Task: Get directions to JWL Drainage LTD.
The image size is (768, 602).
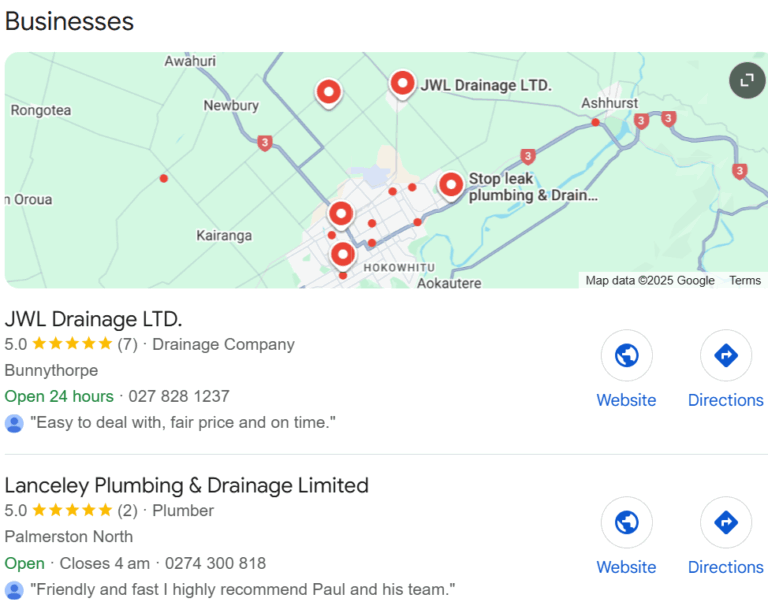Action: [725, 356]
